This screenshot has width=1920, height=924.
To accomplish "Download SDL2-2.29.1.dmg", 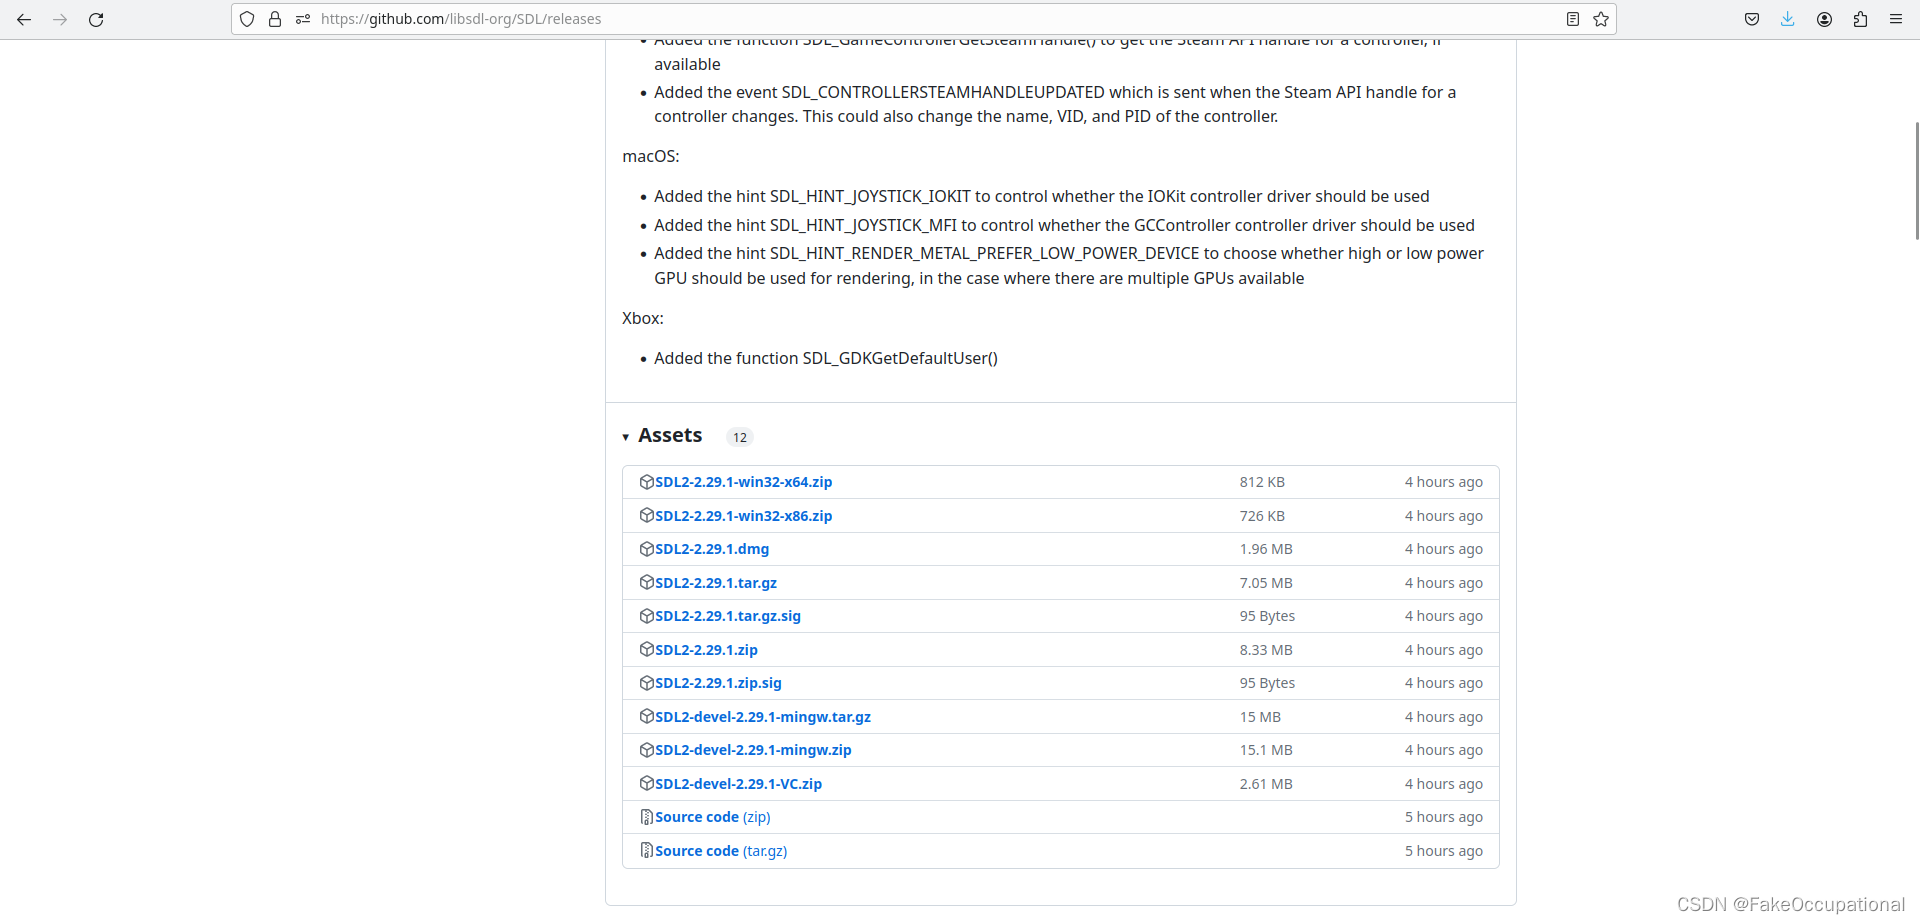I will coord(712,549).
